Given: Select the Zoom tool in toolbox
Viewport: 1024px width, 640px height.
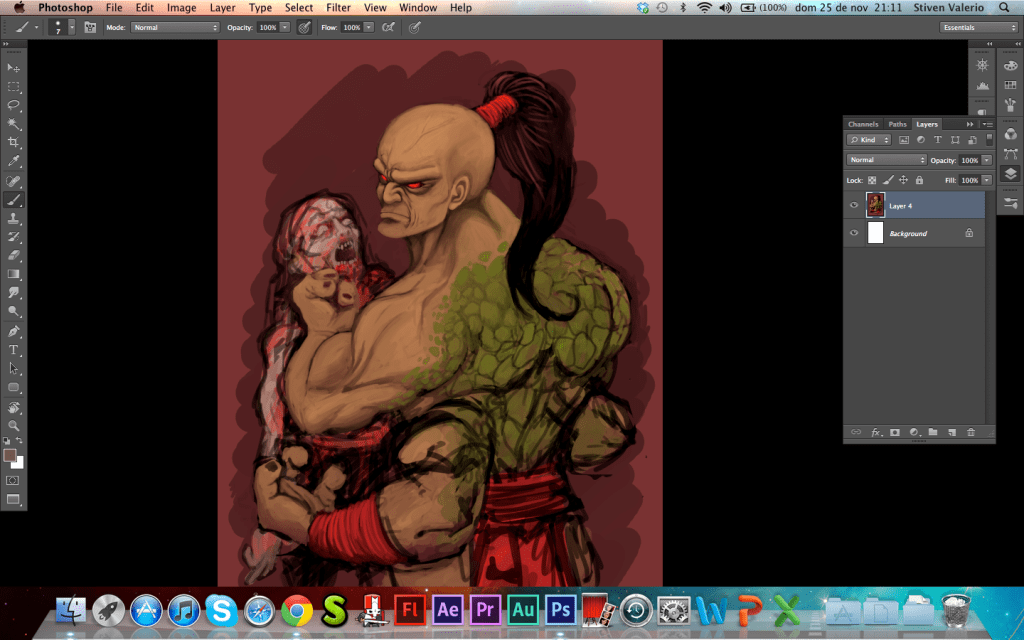Looking at the screenshot, I should [x=14, y=425].
